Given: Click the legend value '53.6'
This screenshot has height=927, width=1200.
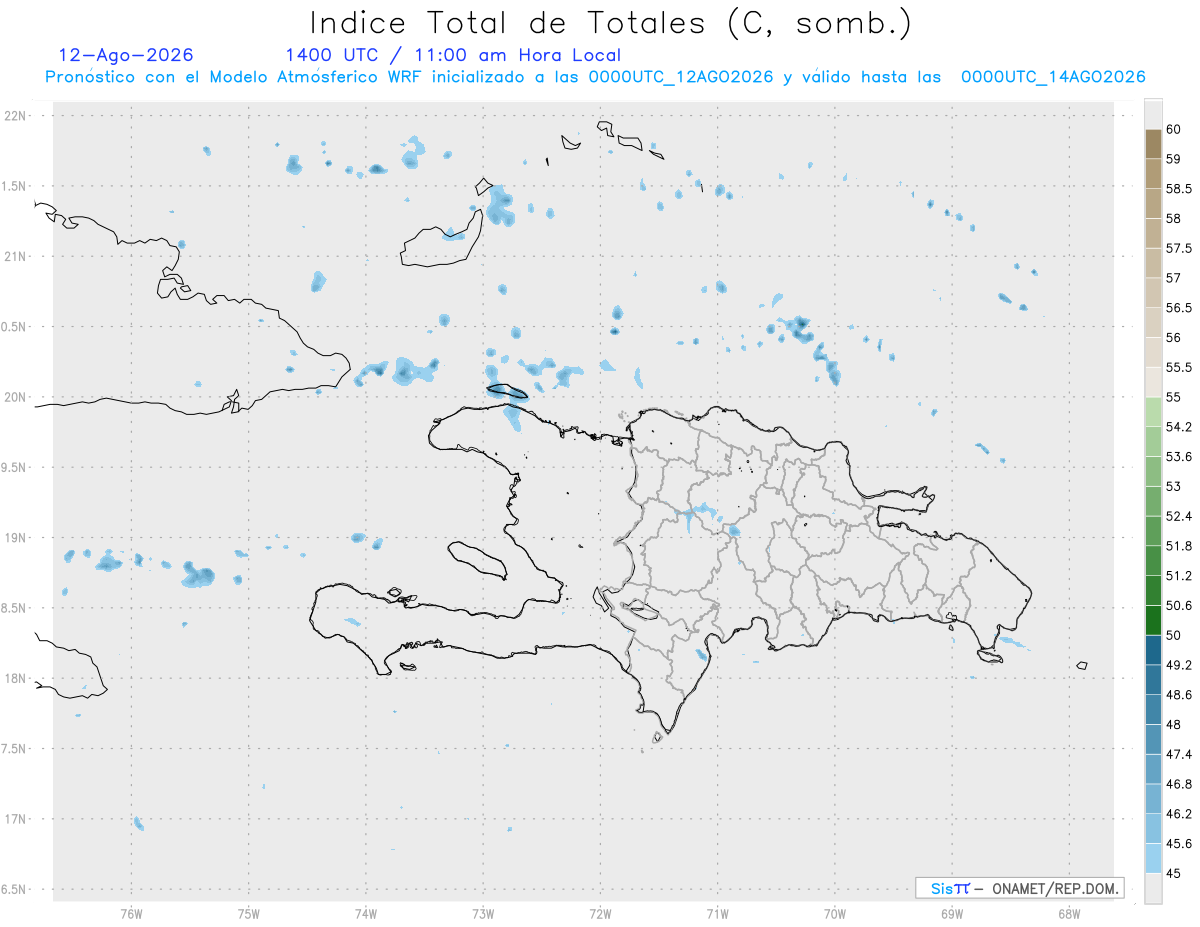Looking at the screenshot, I should click(1179, 457).
